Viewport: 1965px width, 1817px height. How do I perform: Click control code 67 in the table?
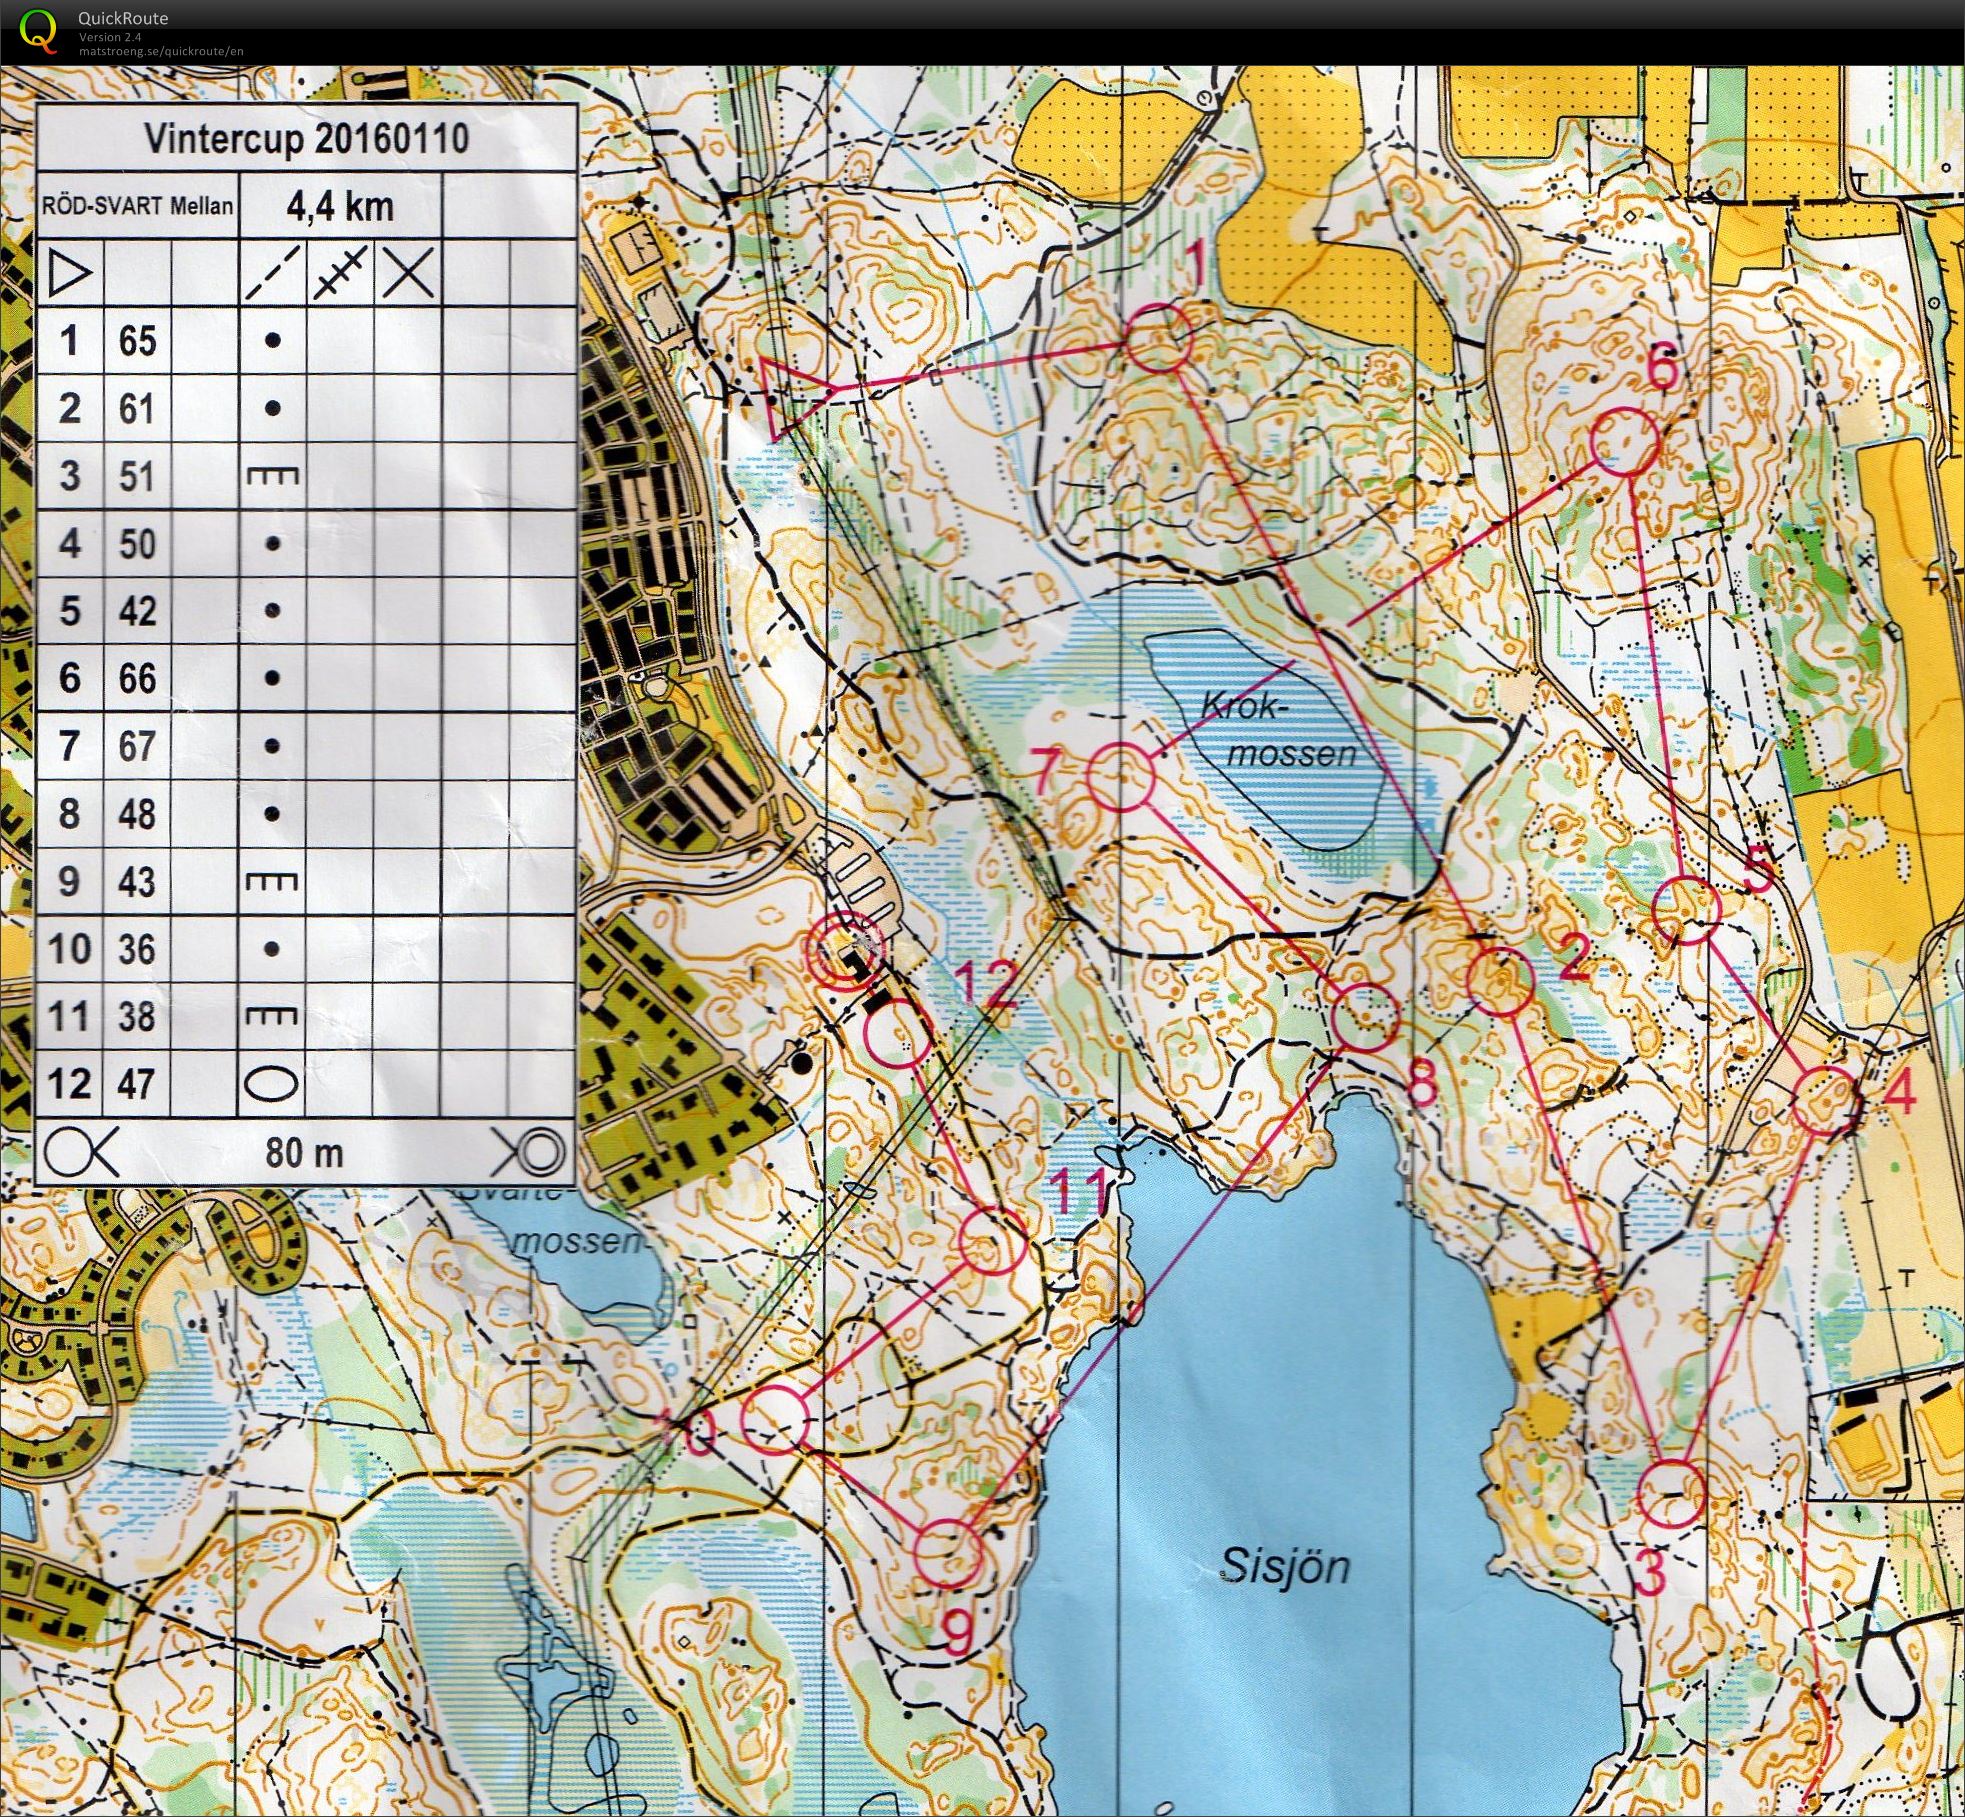pyautogui.click(x=137, y=747)
